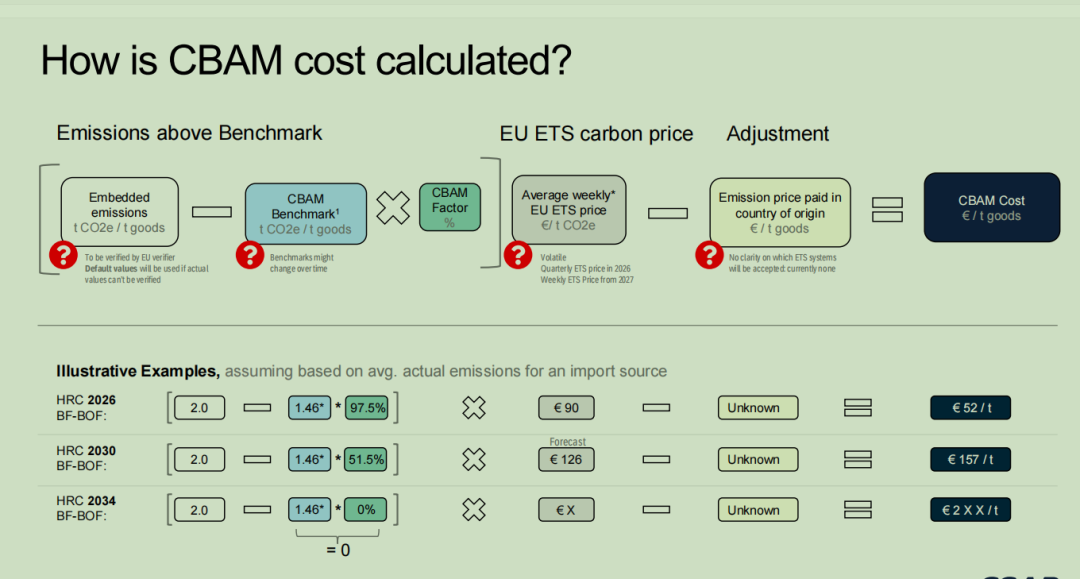This screenshot has width=1080, height=579.
Task: Click the Average weekly EU ETS price box
Action: pyautogui.click(x=568, y=210)
